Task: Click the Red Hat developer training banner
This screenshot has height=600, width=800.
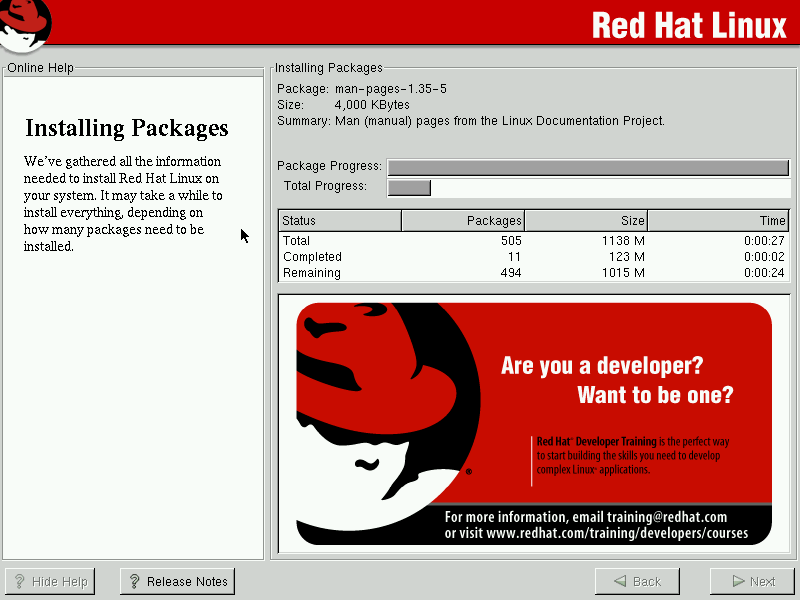Action: [534, 423]
